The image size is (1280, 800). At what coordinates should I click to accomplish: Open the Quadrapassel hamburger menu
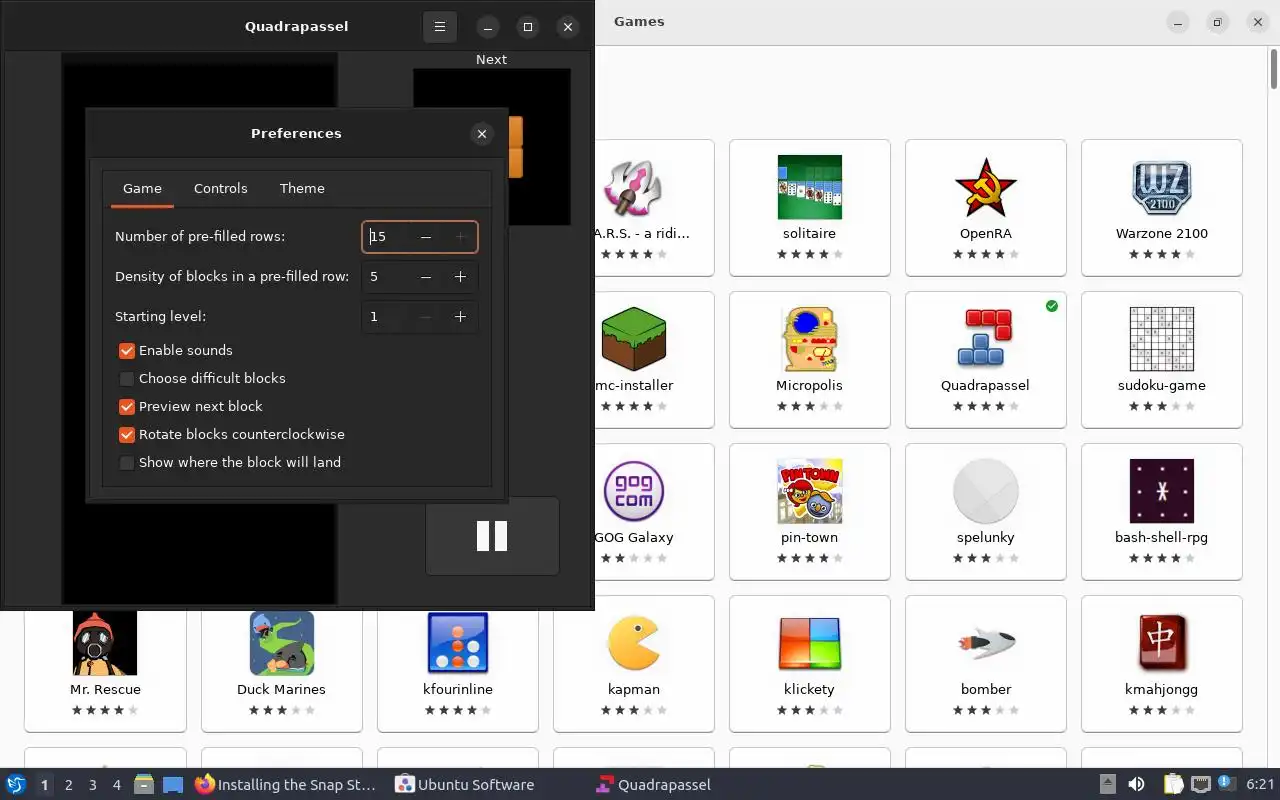click(x=439, y=27)
